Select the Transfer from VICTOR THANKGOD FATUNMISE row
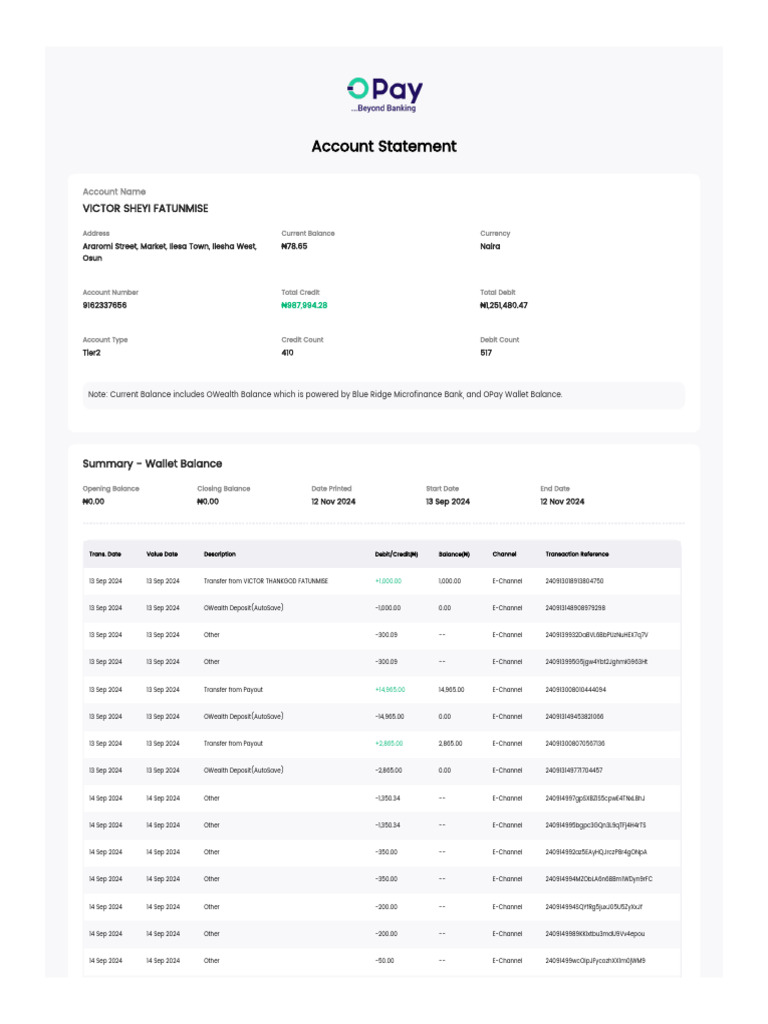The height and width of the screenshot is (1024, 768). tap(265, 581)
